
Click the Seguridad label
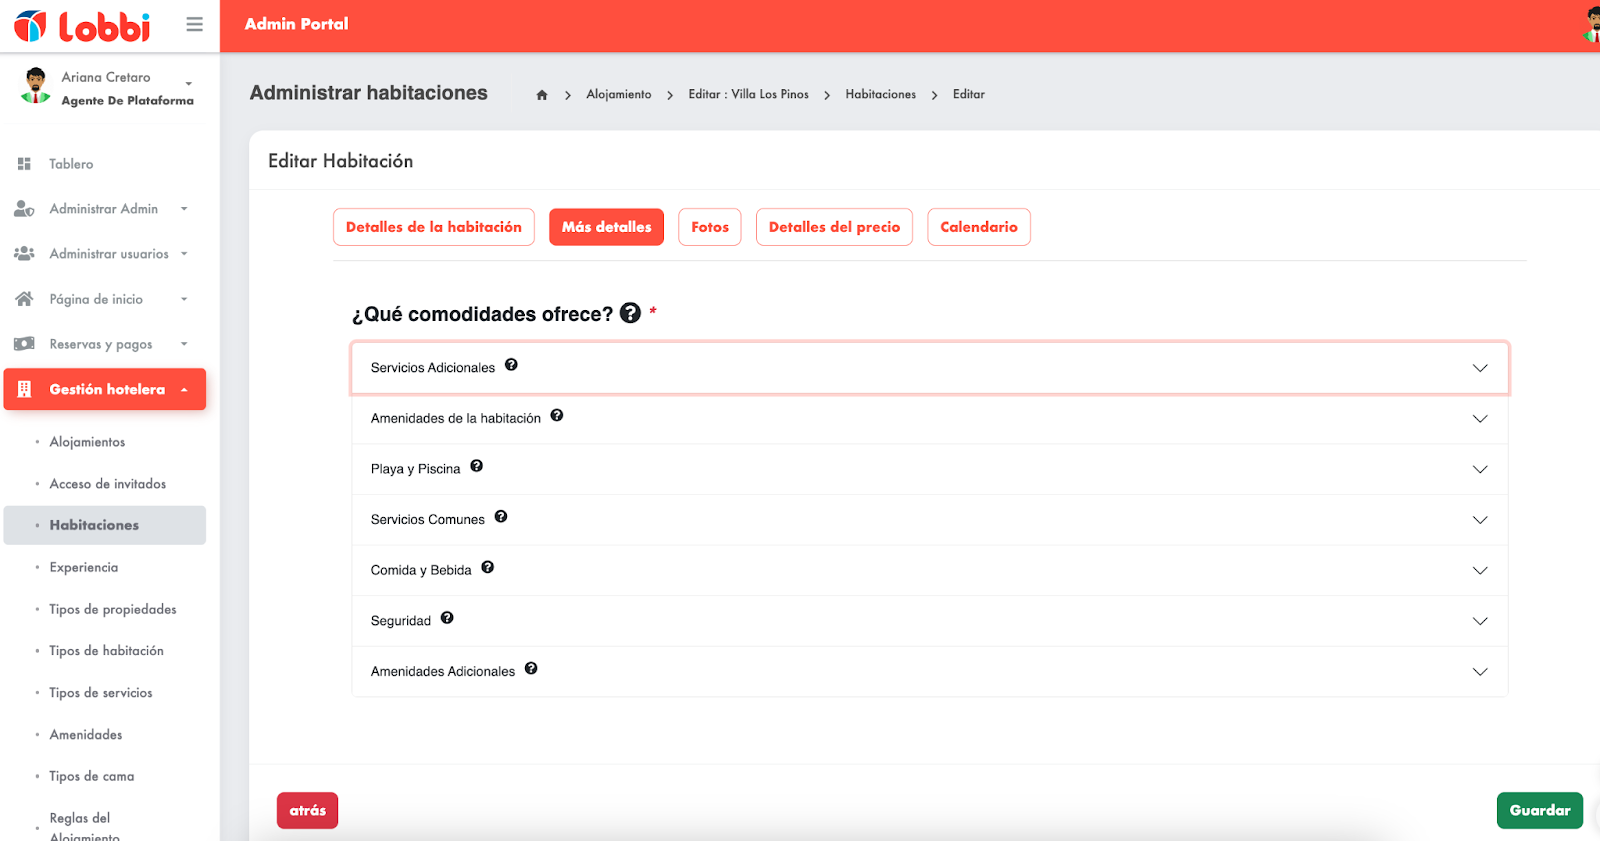click(401, 621)
